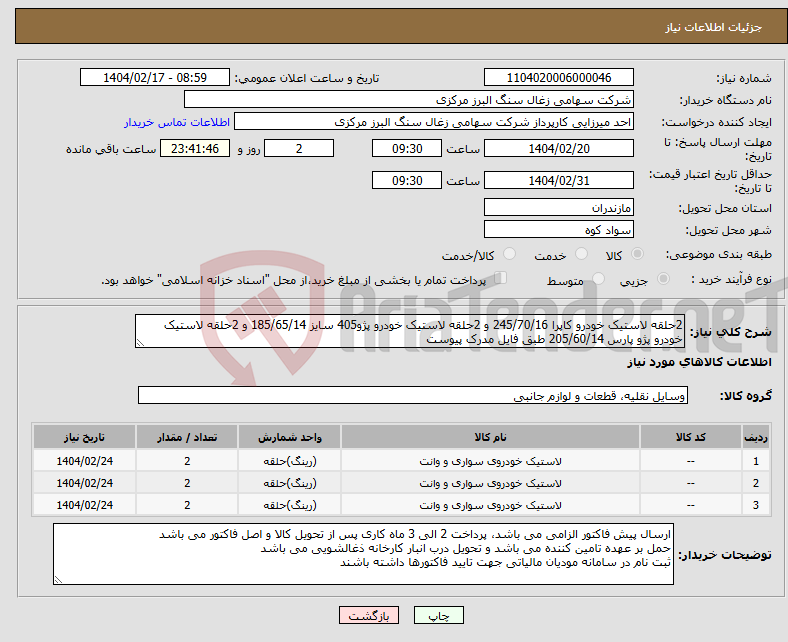
Task: Click the تاریخ نیاز column header
Action: [84, 437]
